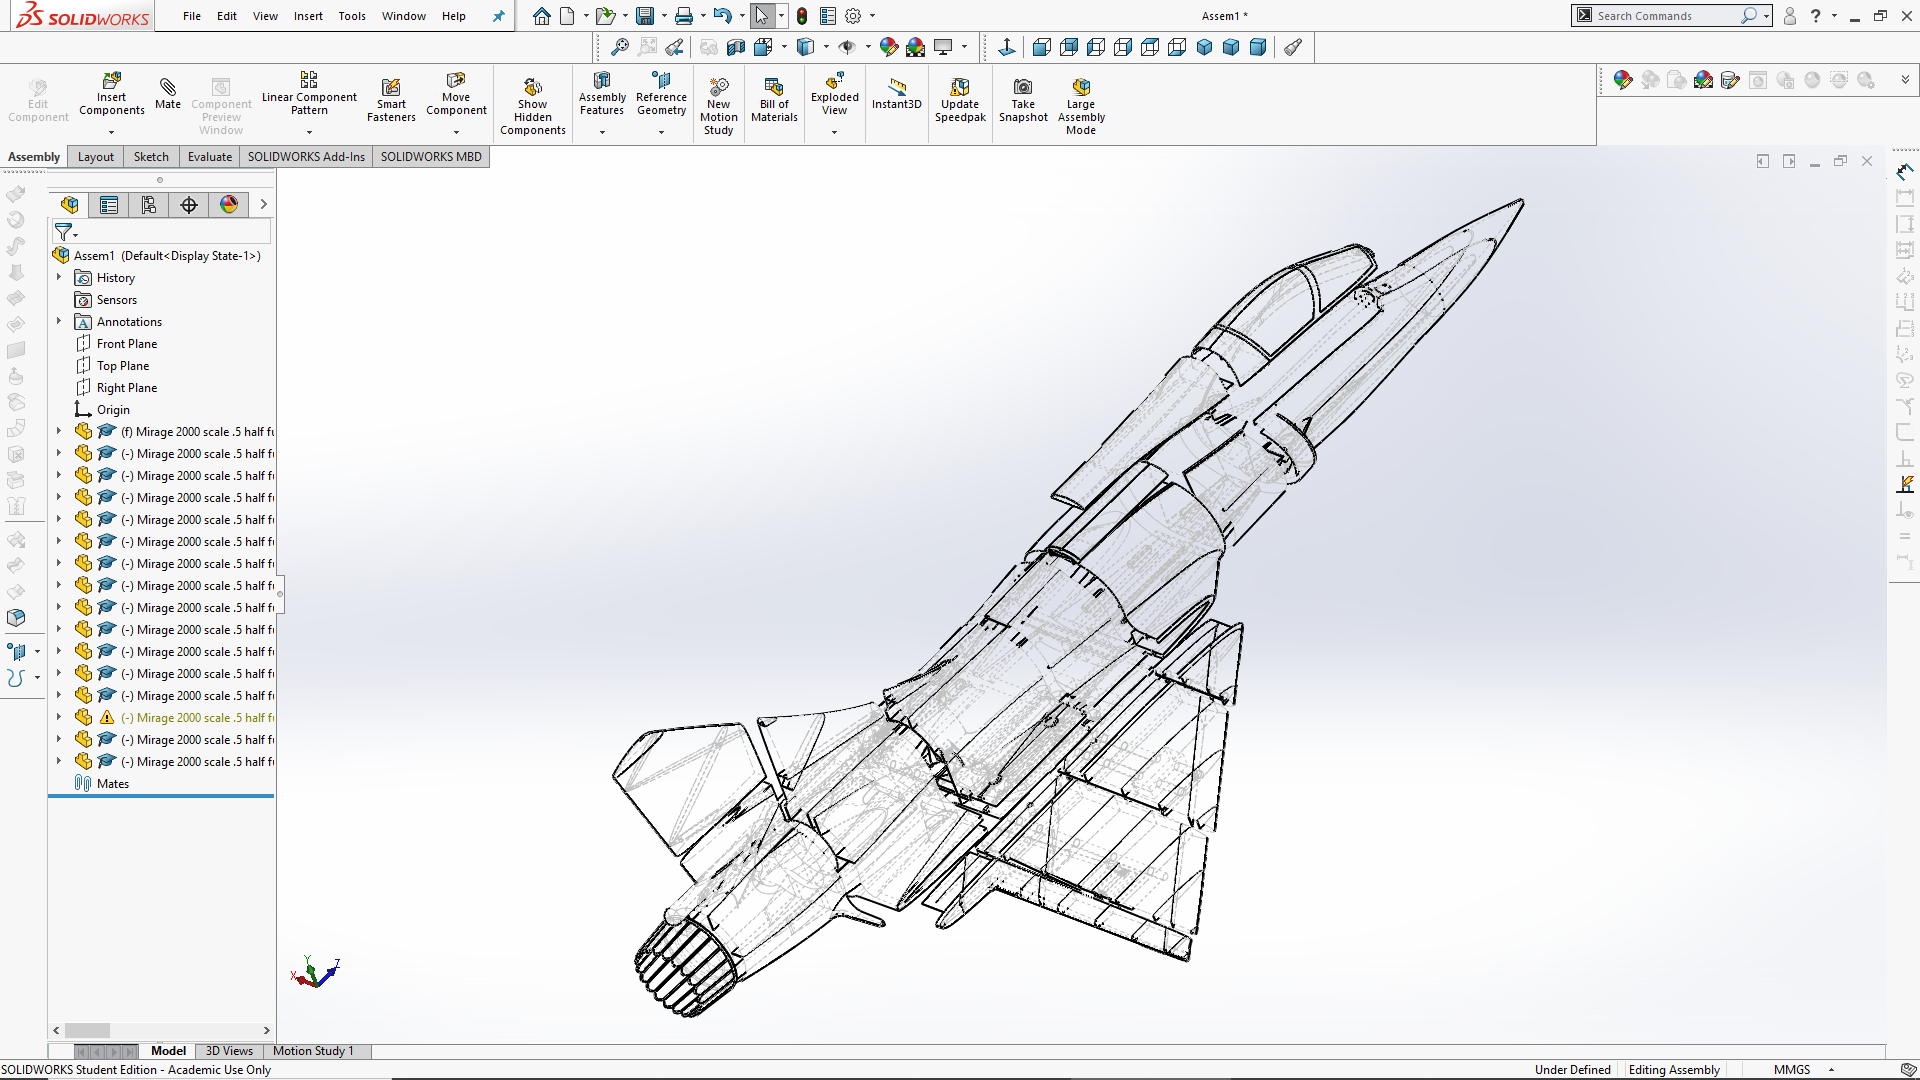The image size is (1920, 1080).
Task: Select the Mate tool
Action: (168, 92)
